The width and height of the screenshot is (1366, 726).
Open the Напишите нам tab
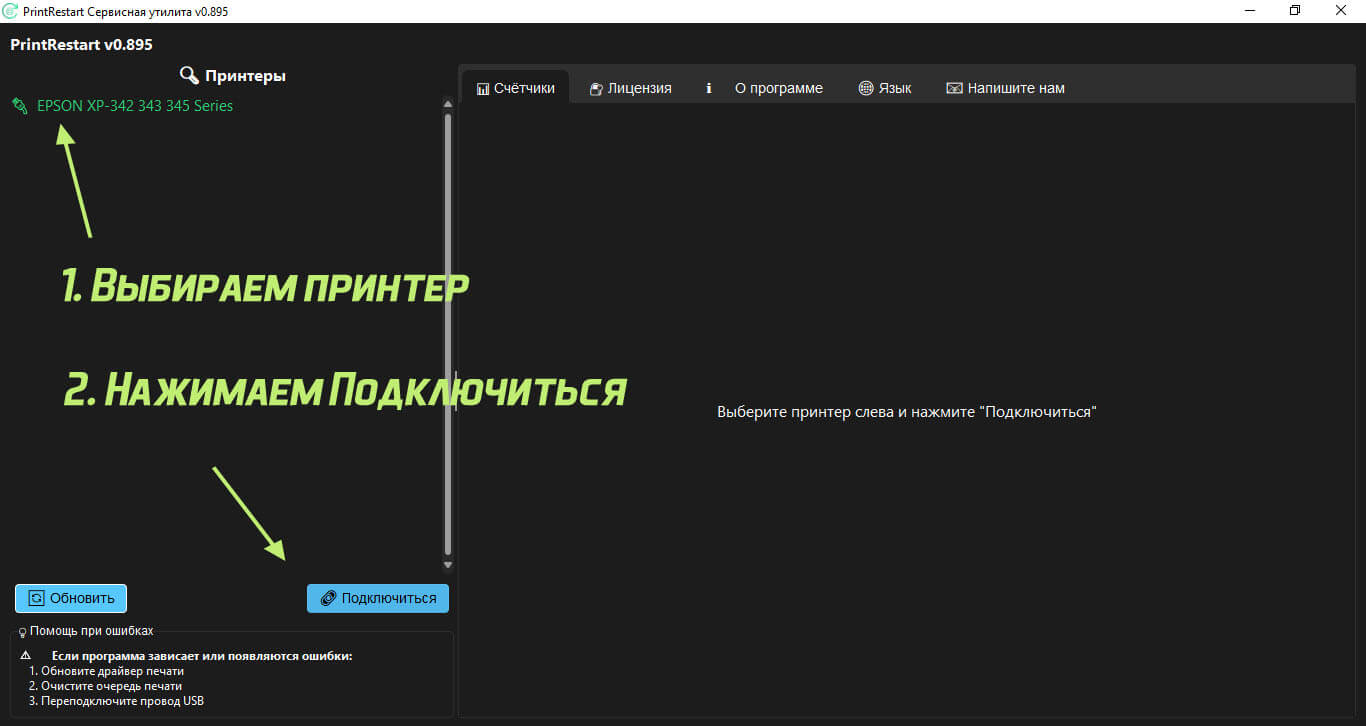(1005, 88)
